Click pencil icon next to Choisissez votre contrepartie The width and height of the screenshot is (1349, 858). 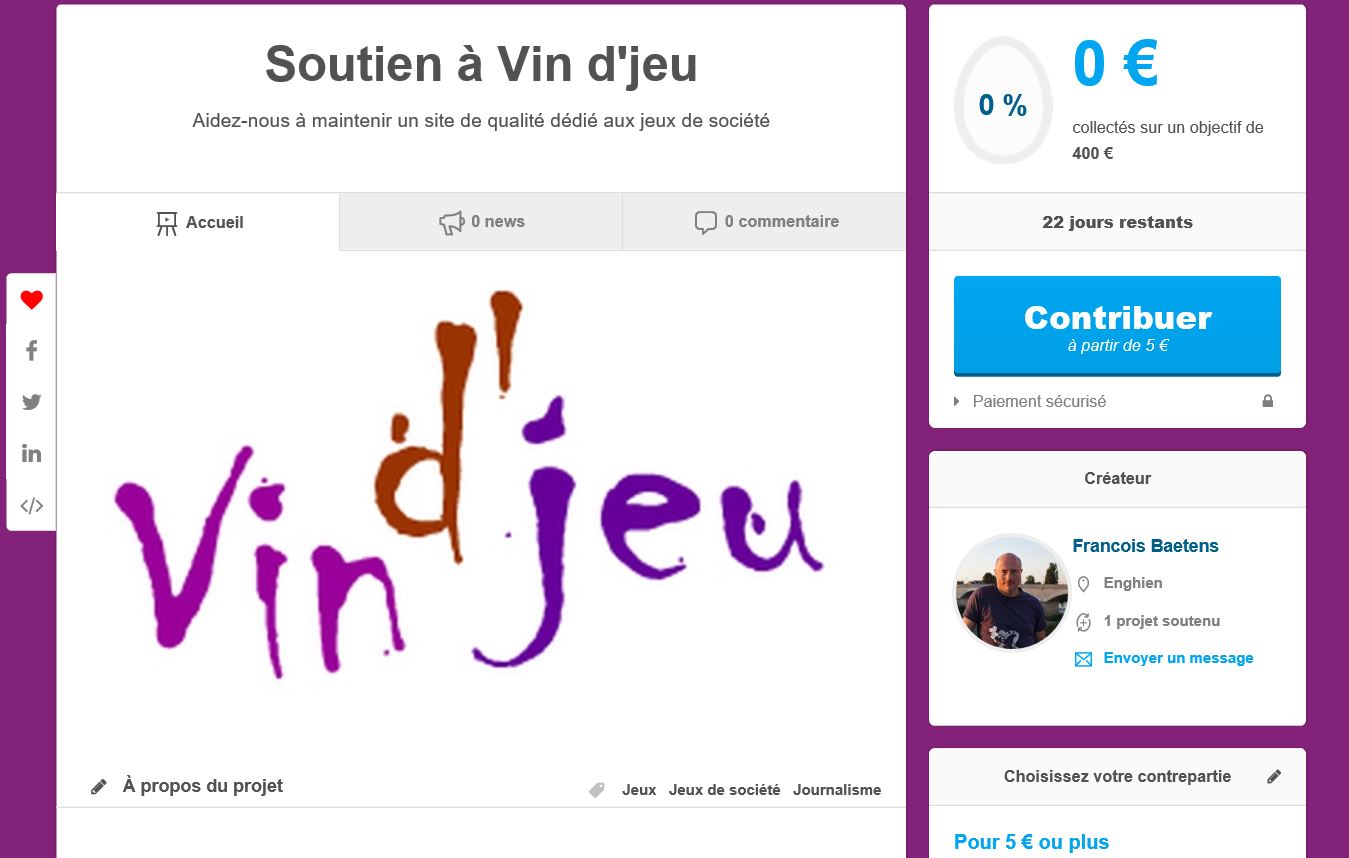[1274, 777]
